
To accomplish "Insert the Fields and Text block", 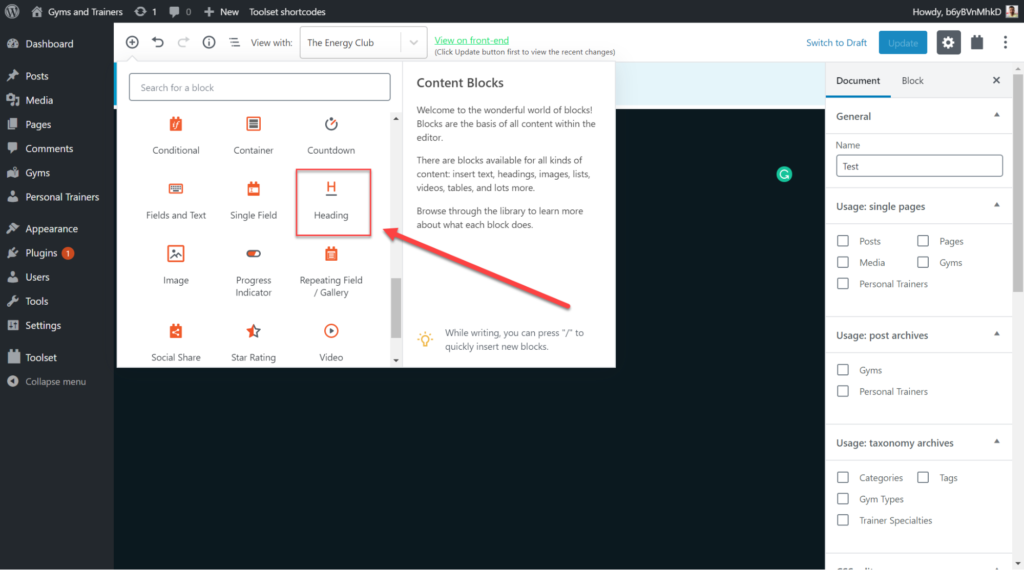I will (176, 201).
